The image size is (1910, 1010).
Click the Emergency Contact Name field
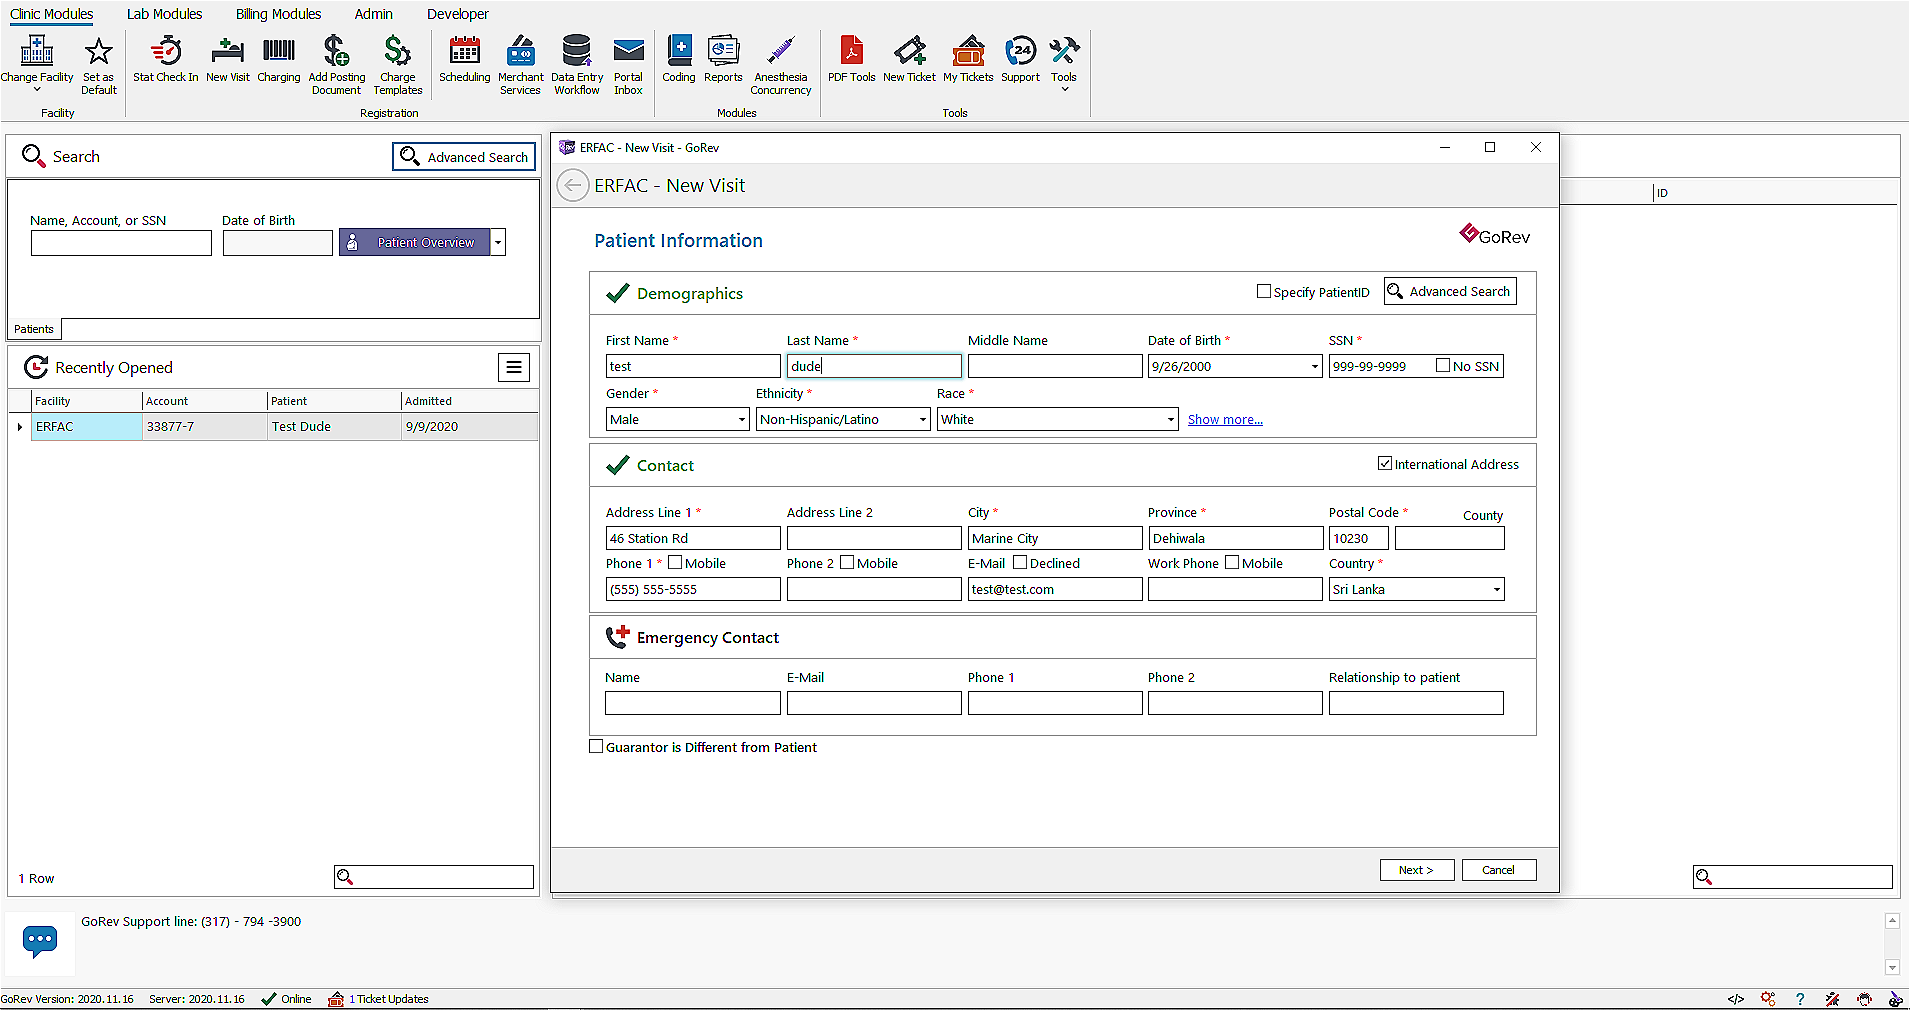tap(693, 703)
